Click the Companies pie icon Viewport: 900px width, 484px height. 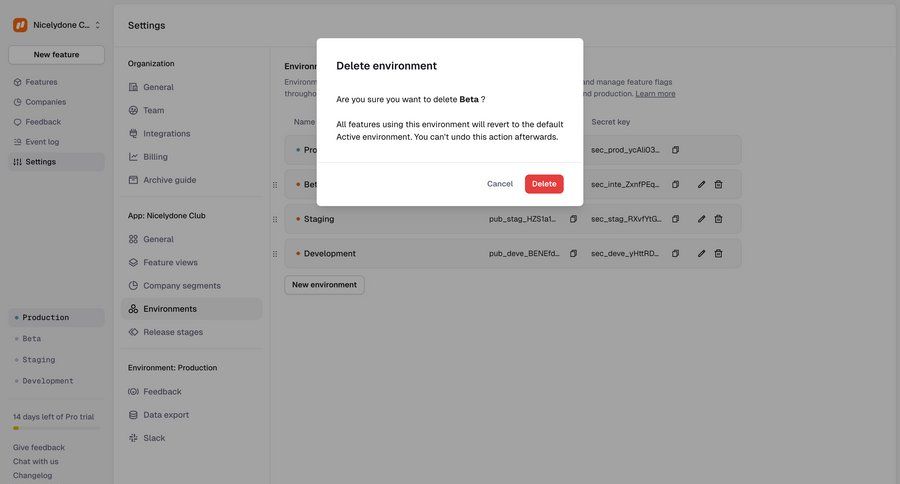17,102
